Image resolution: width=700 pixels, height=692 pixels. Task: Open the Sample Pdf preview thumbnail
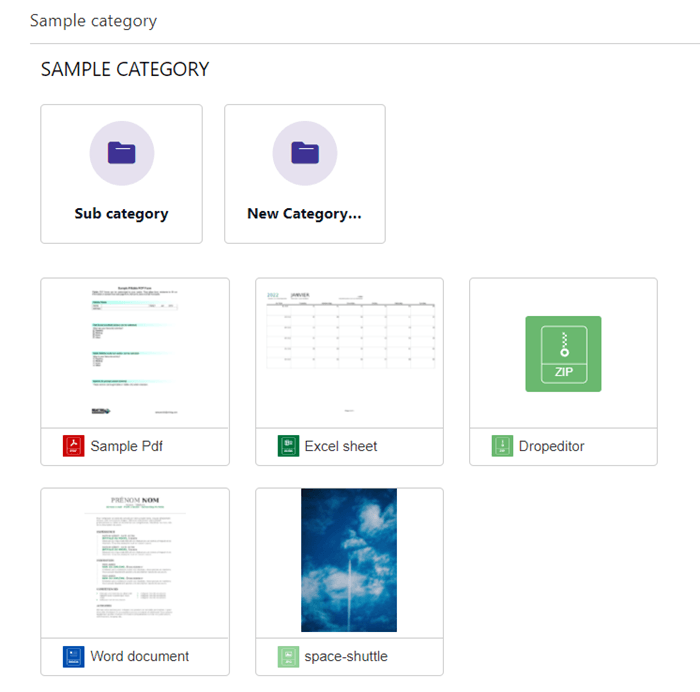click(x=135, y=353)
